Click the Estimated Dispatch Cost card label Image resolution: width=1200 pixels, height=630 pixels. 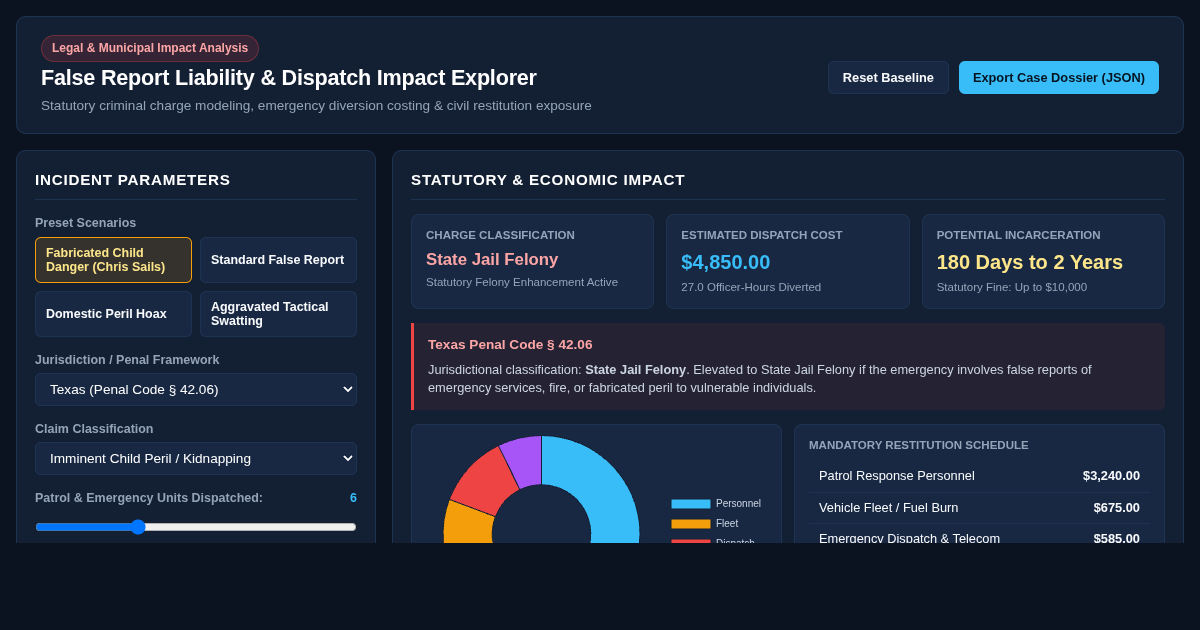coord(762,235)
